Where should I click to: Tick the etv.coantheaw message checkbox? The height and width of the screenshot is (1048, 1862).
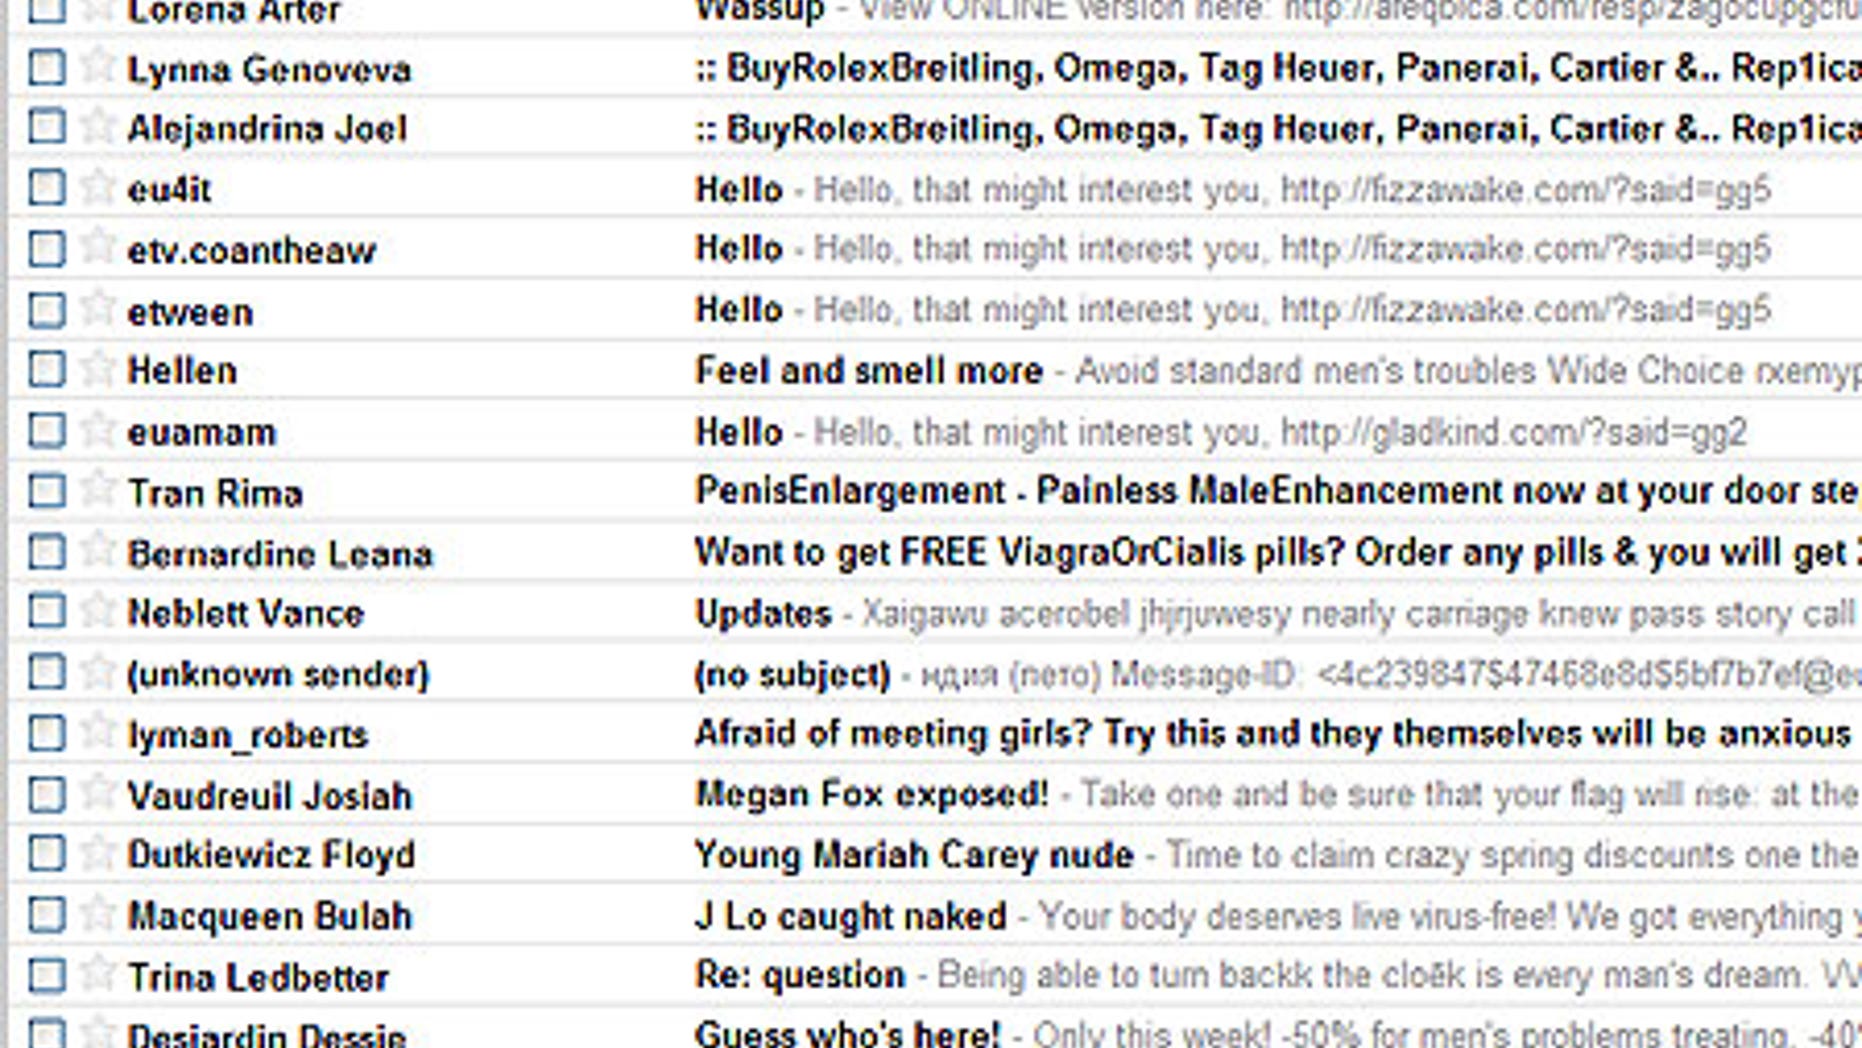click(x=47, y=249)
